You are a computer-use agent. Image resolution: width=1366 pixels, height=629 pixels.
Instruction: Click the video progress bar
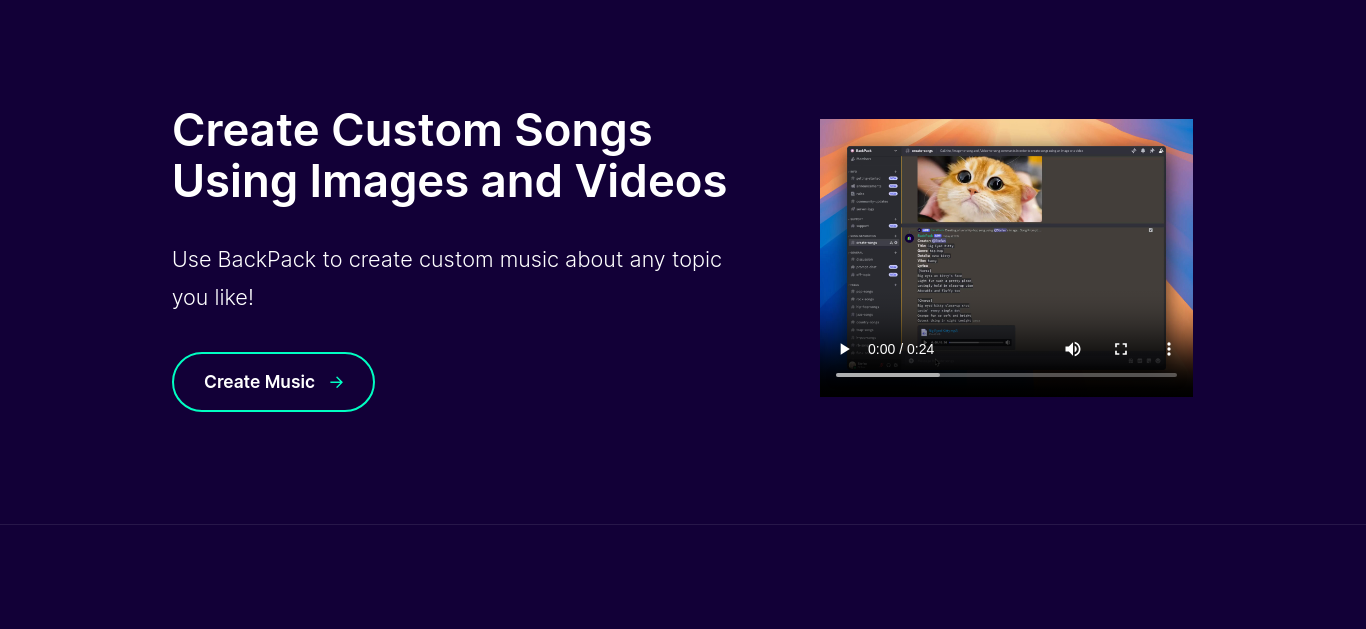click(1006, 375)
